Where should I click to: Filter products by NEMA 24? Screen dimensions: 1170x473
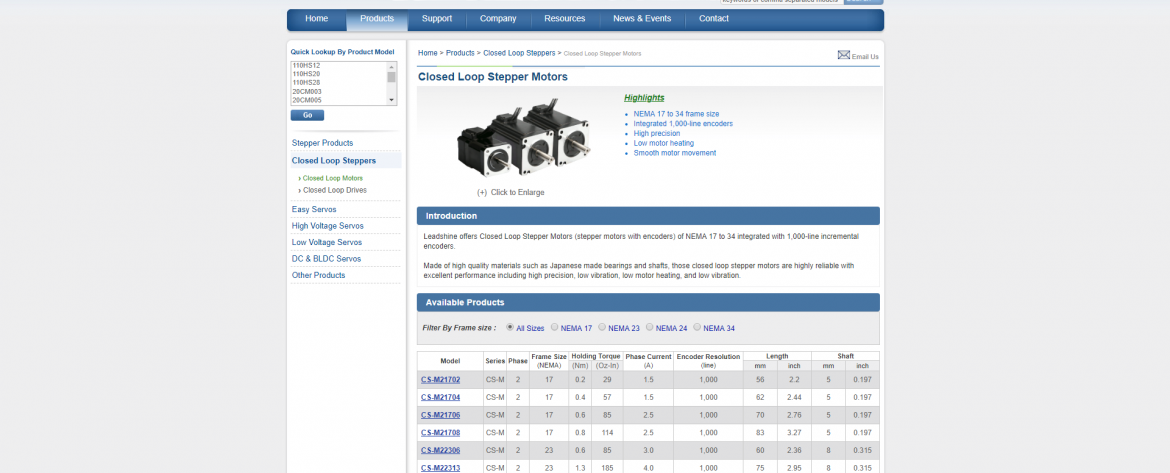(650, 327)
